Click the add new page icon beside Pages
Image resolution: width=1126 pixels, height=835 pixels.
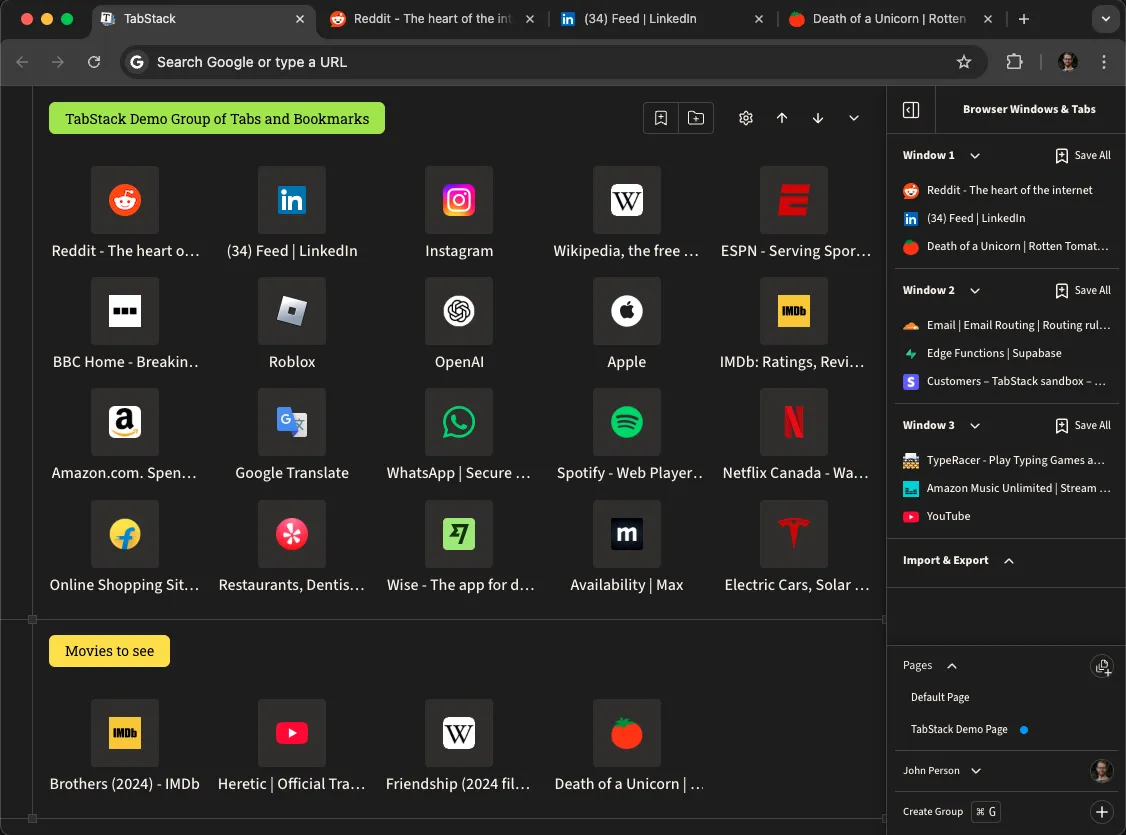click(1102, 666)
